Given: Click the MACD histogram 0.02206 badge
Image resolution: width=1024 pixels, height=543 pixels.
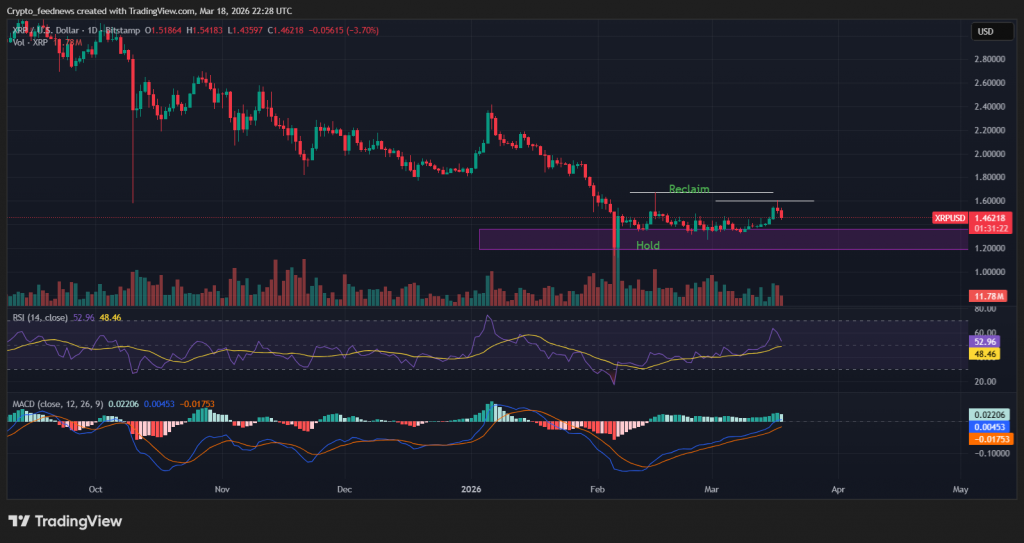Looking at the screenshot, I should pos(988,414).
